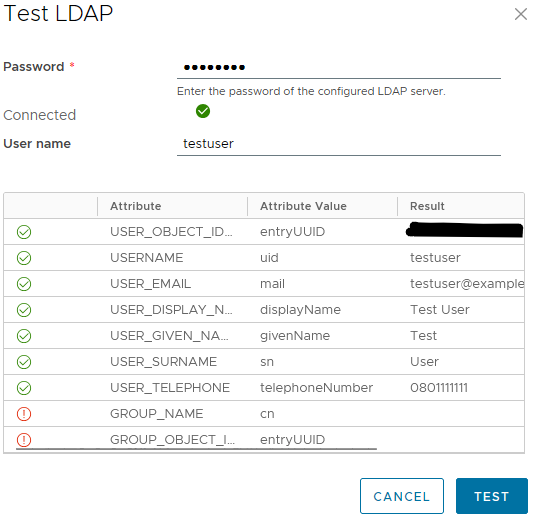Click the Attribute Value column header
Image resolution: width=536 pixels, height=518 pixels.
coord(304,206)
